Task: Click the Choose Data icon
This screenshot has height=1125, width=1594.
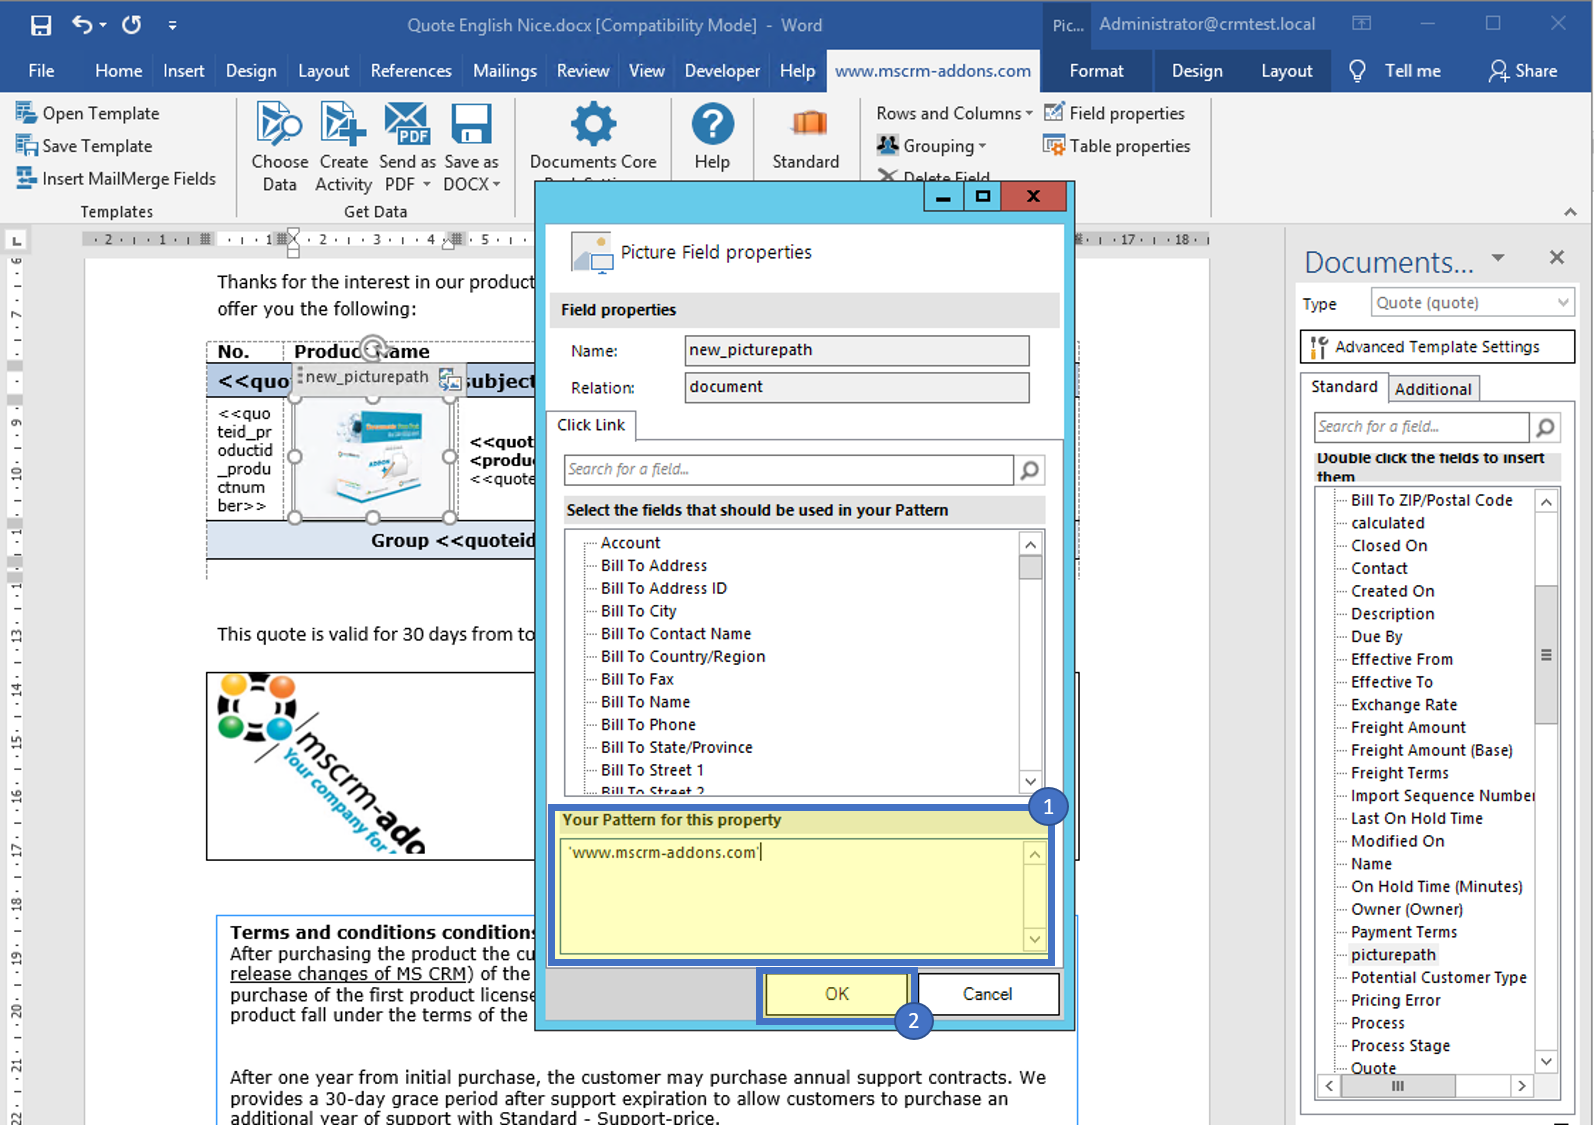Action: click(x=279, y=124)
